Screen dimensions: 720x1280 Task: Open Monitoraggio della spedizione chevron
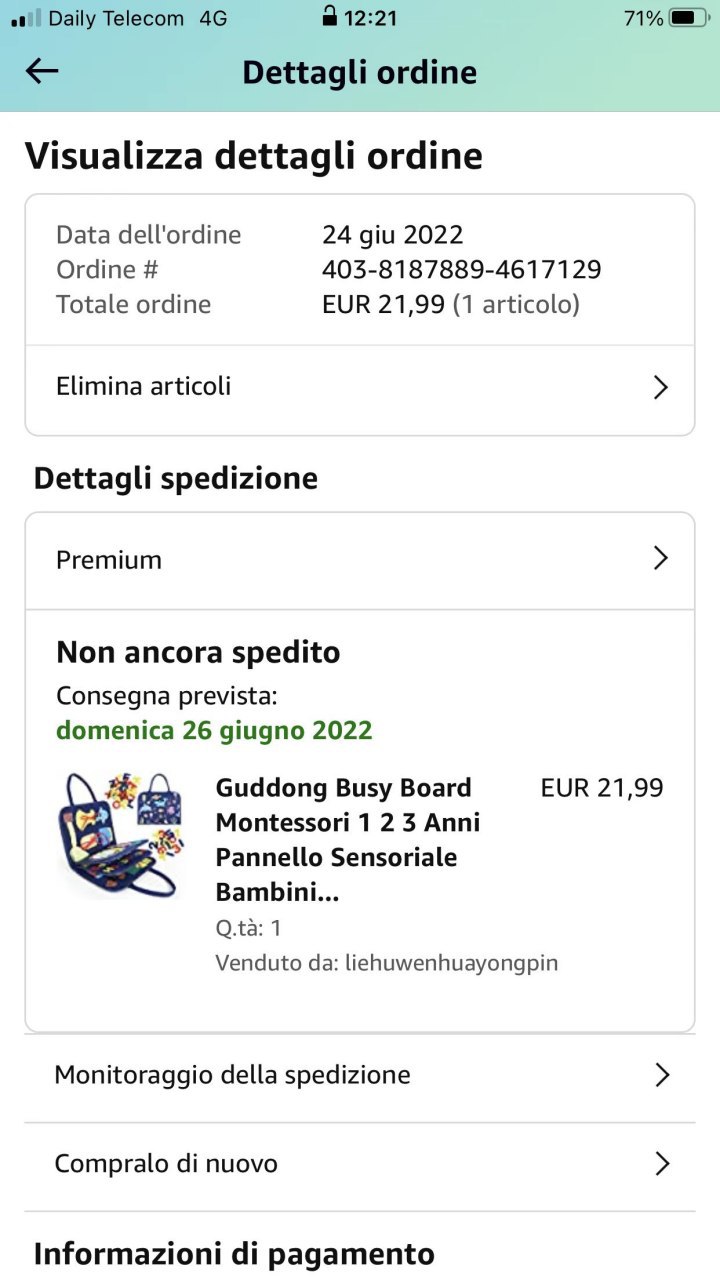[x=661, y=1076]
